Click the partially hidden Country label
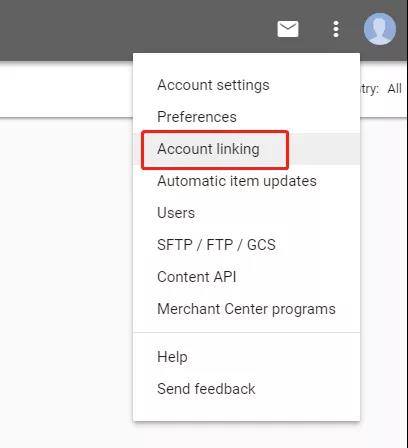 click(x=369, y=89)
